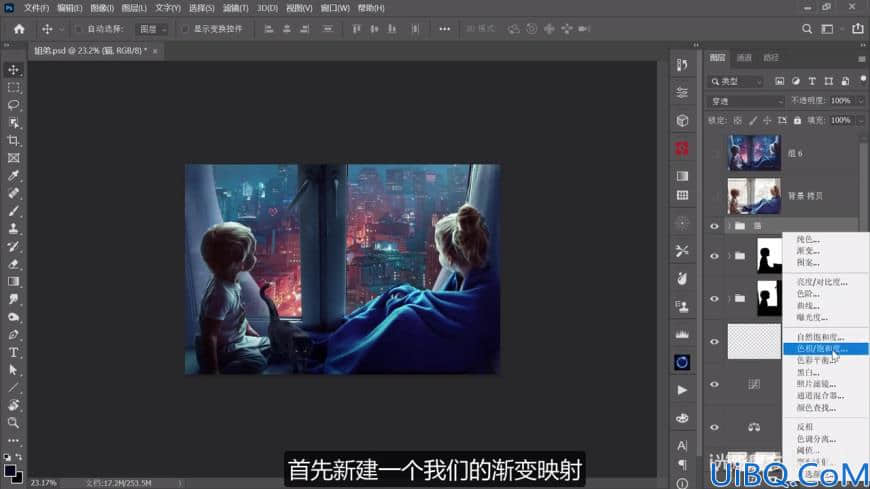Select the Rectangular Marquee tool
The width and height of the screenshot is (870, 489).
[x=13, y=88]
